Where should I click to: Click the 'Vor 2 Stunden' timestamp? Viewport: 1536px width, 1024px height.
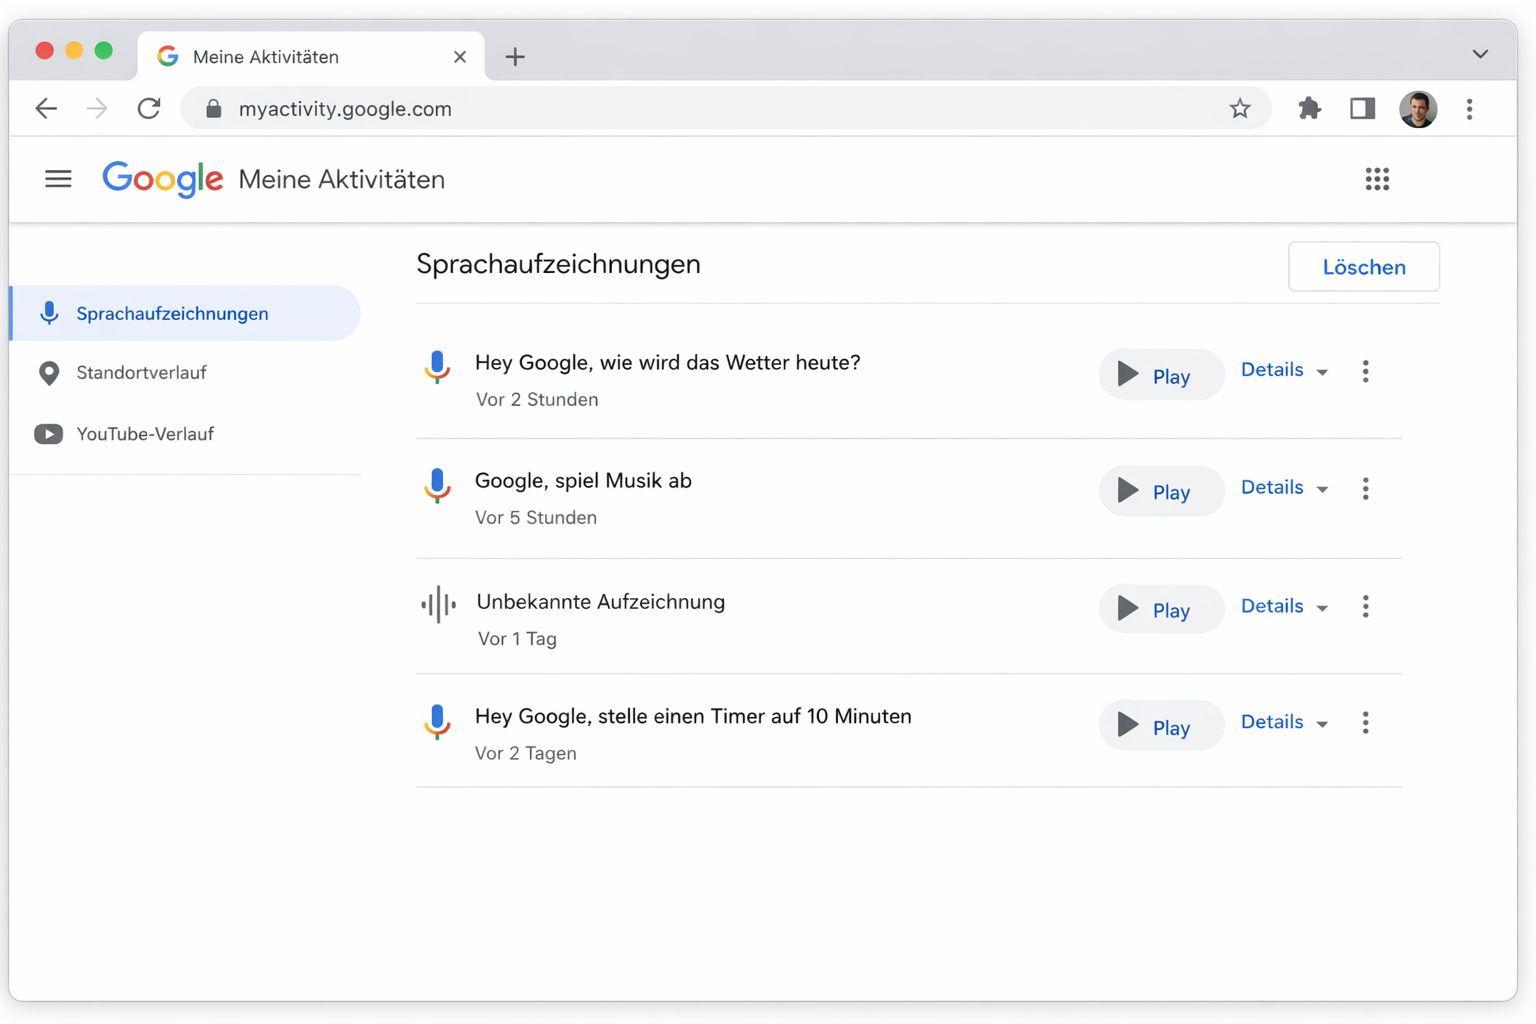[x=537, y=400]
